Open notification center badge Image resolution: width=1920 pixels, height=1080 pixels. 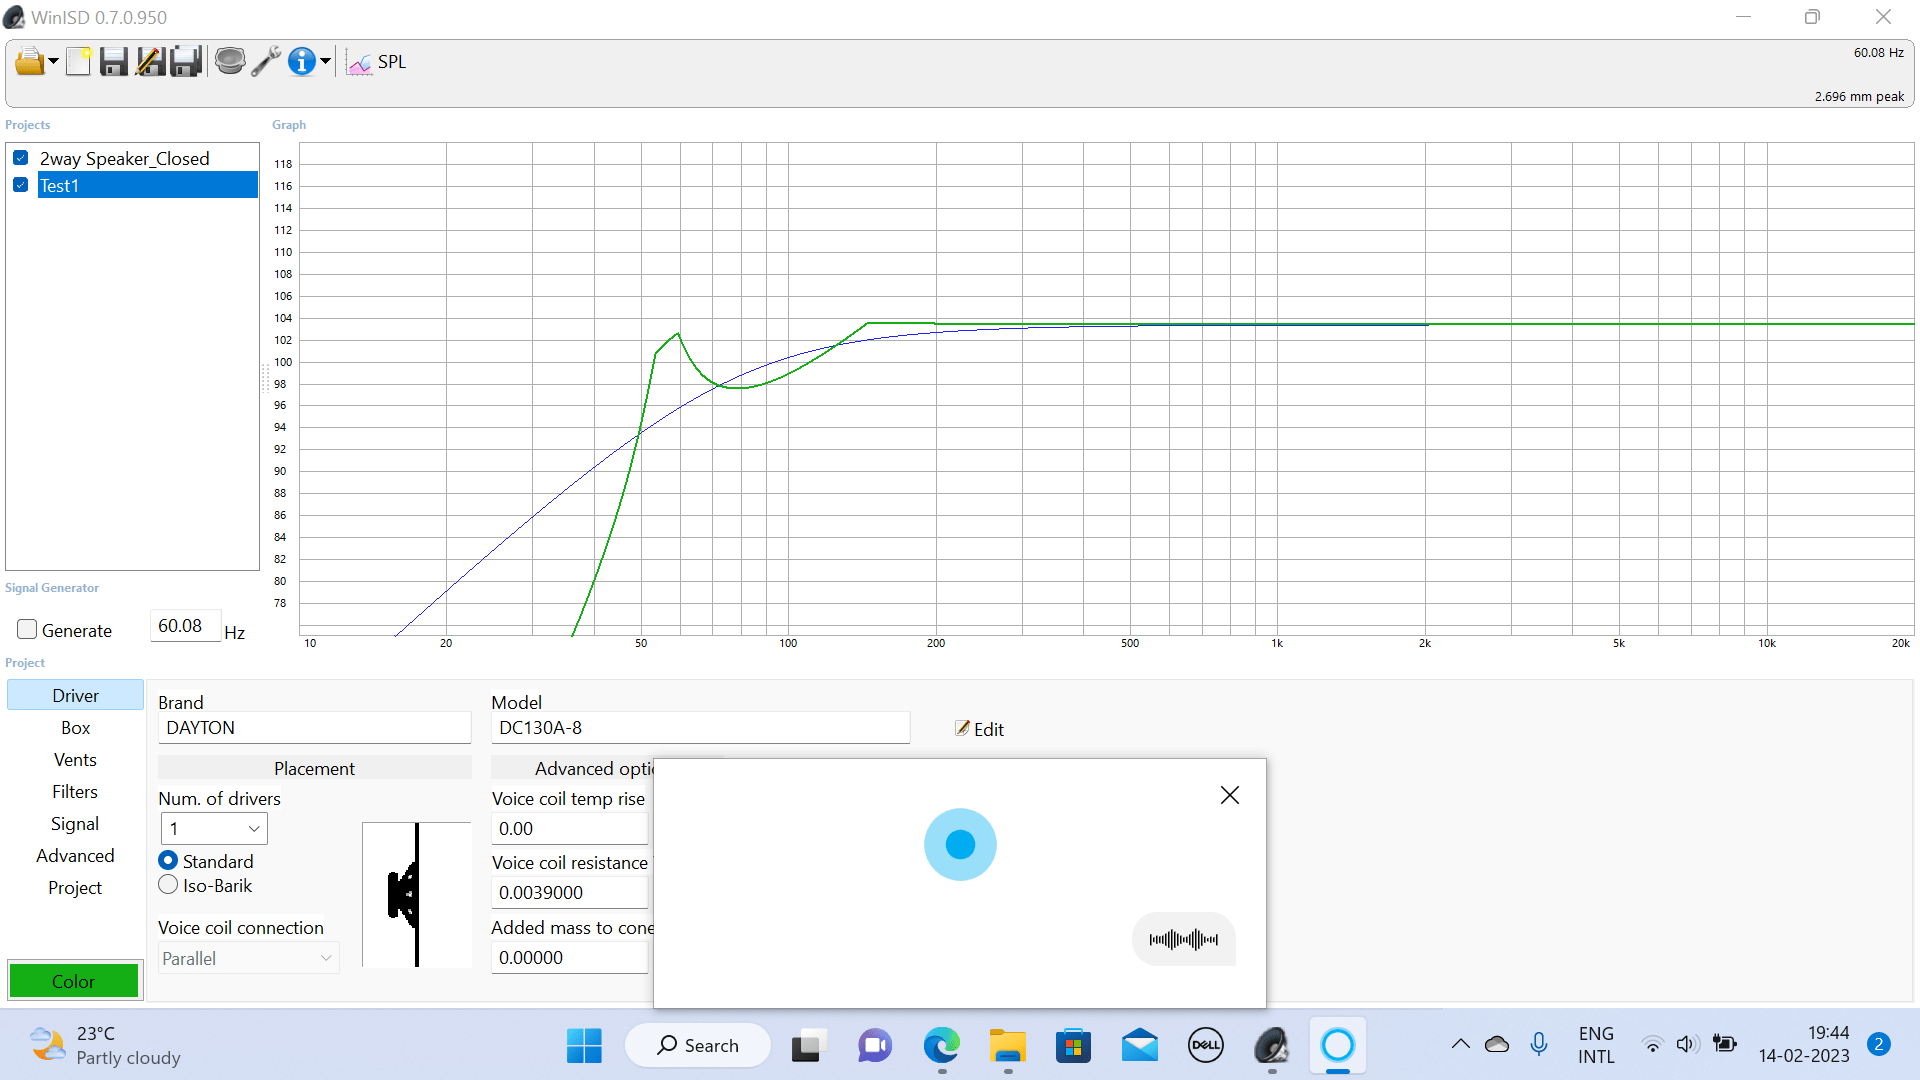pos(1879,1045)
